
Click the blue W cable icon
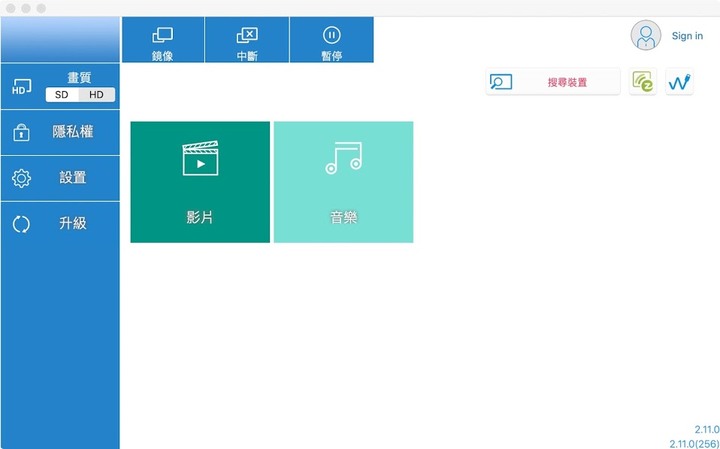680,82
